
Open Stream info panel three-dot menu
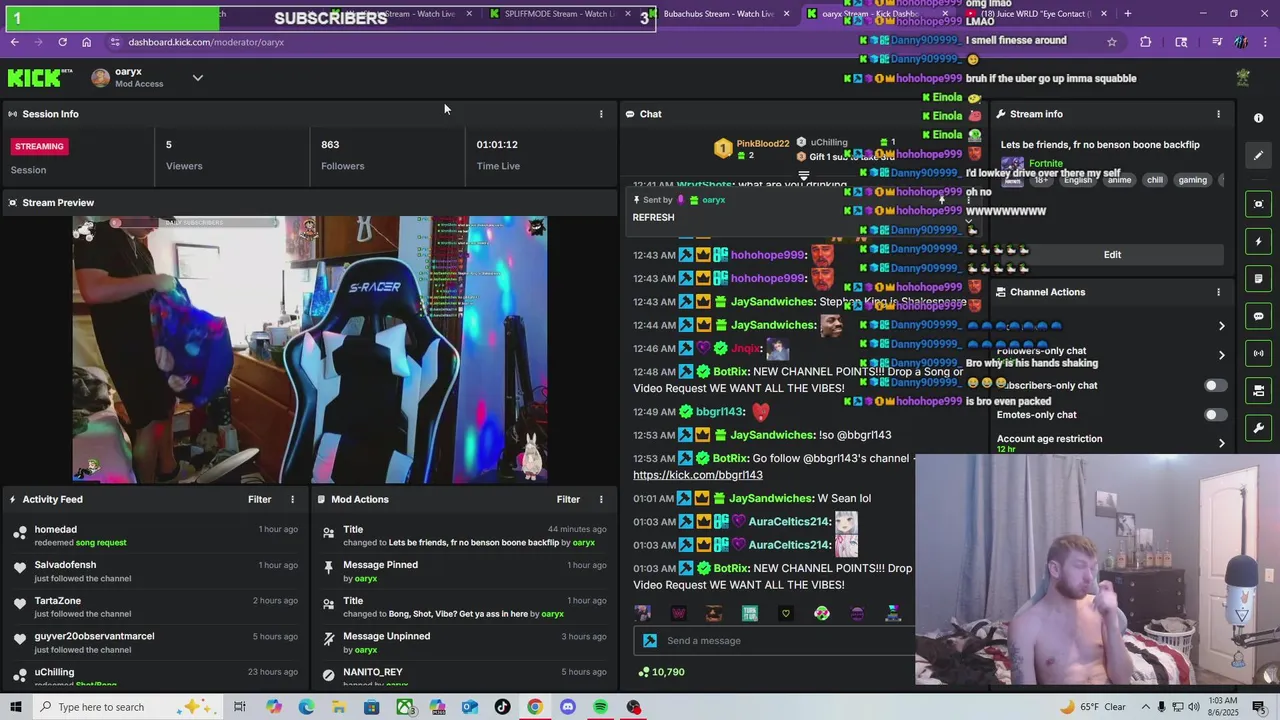(x=1218, y=114)
